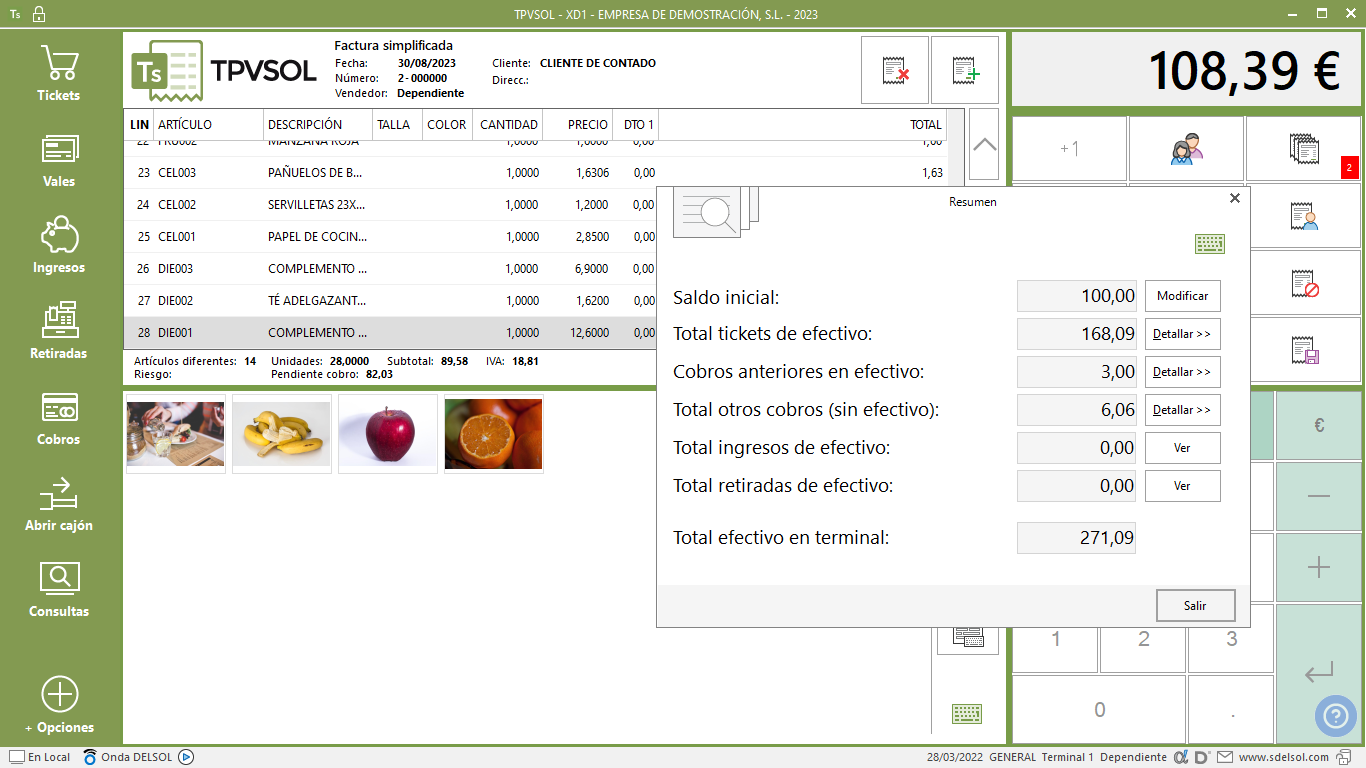Click the delete ticket icon with red X
Image resolution: width=1366 pixels, height=768 pixels.
(895, 70)
